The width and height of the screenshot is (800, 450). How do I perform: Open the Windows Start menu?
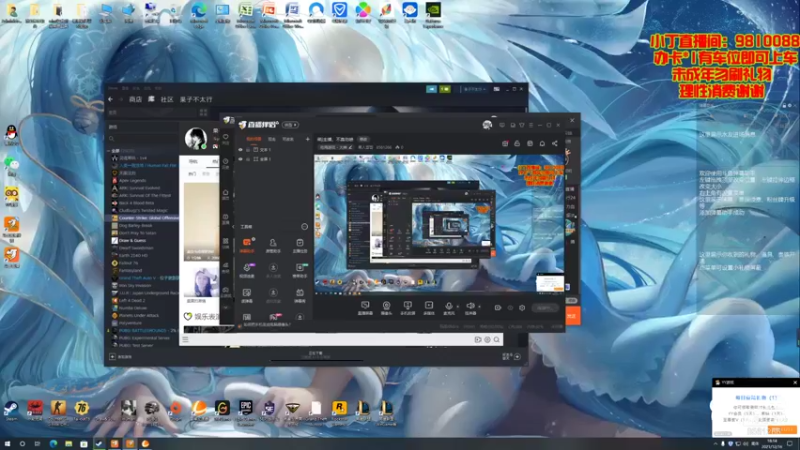(x=7, y=444)
